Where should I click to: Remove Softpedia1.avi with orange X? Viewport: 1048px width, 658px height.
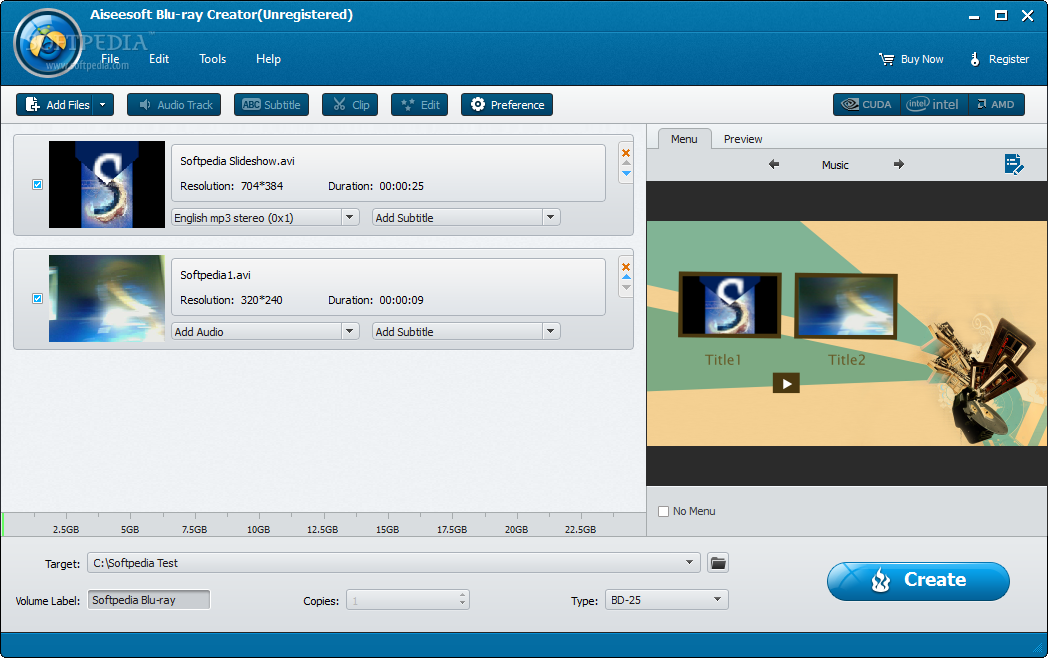626,267
